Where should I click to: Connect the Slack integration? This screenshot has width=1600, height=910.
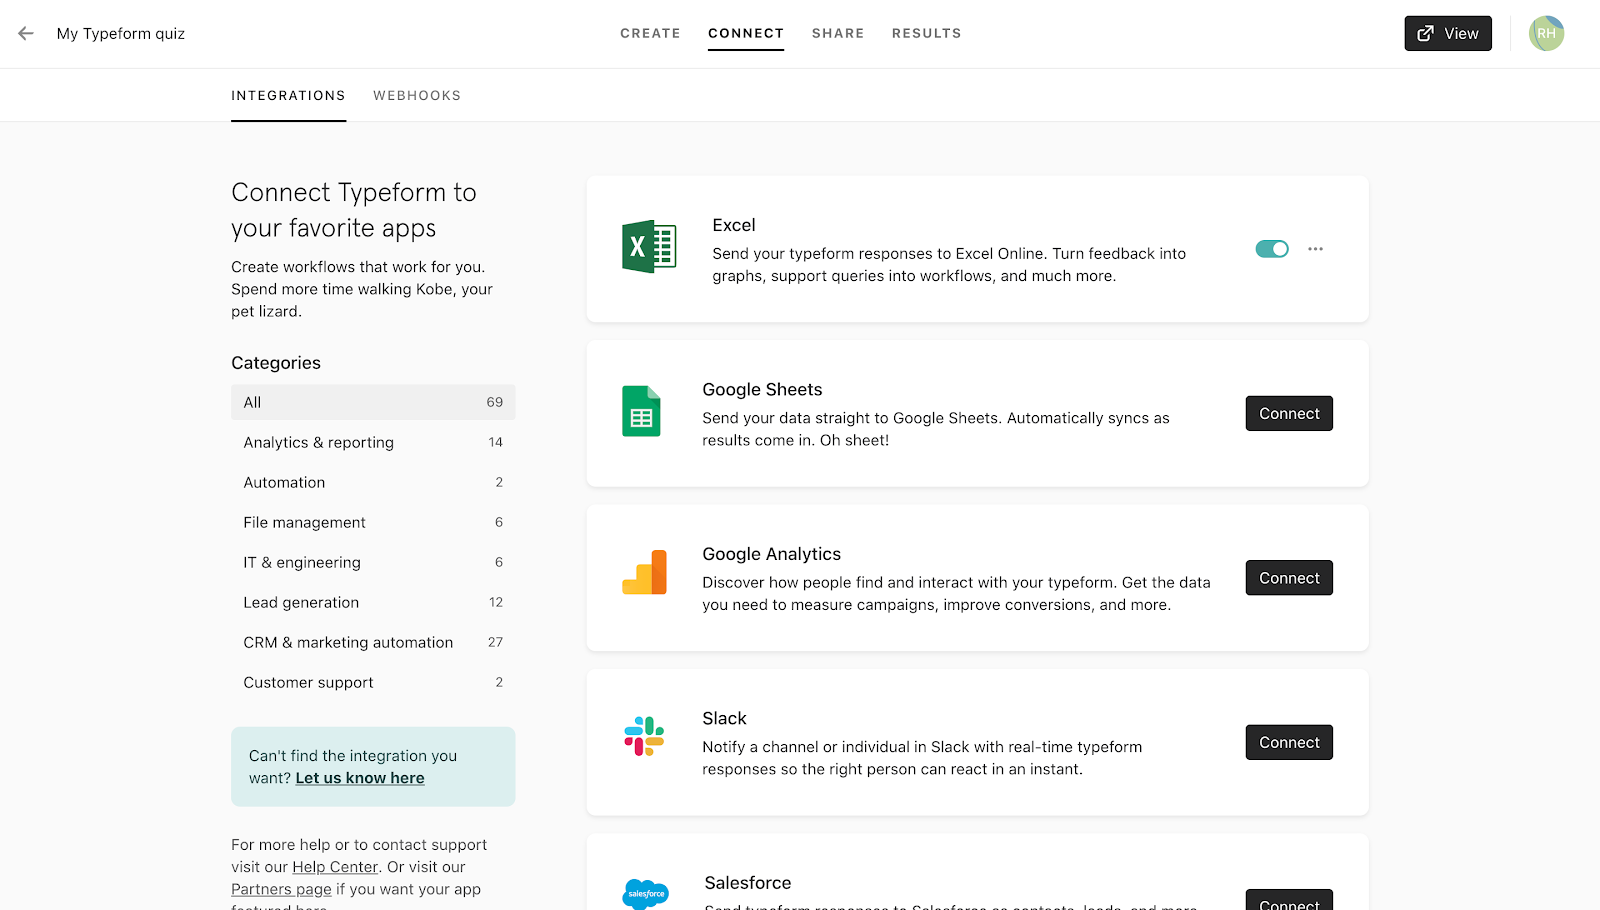click(x=1289, y=742)
